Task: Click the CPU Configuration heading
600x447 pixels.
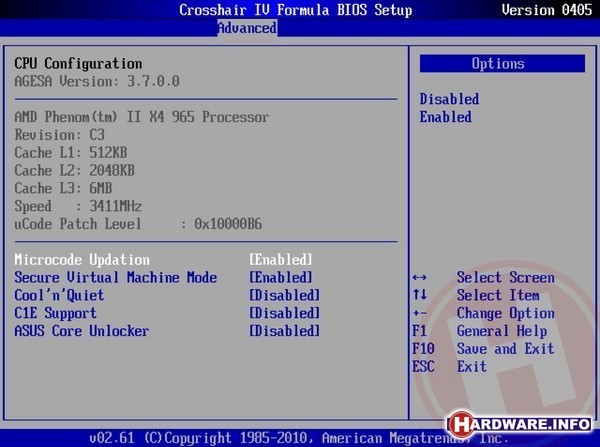Action: (78, 64)
